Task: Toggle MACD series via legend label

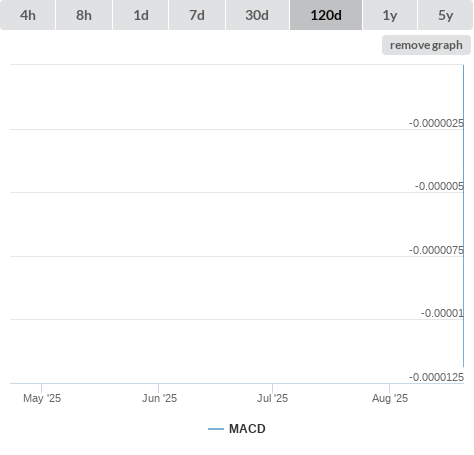Action: tap(247, 429)
